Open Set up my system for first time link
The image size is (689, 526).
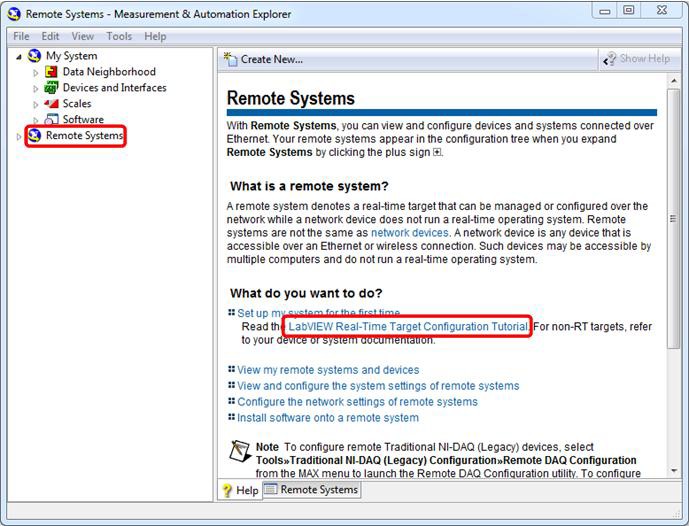pos(319,313)
